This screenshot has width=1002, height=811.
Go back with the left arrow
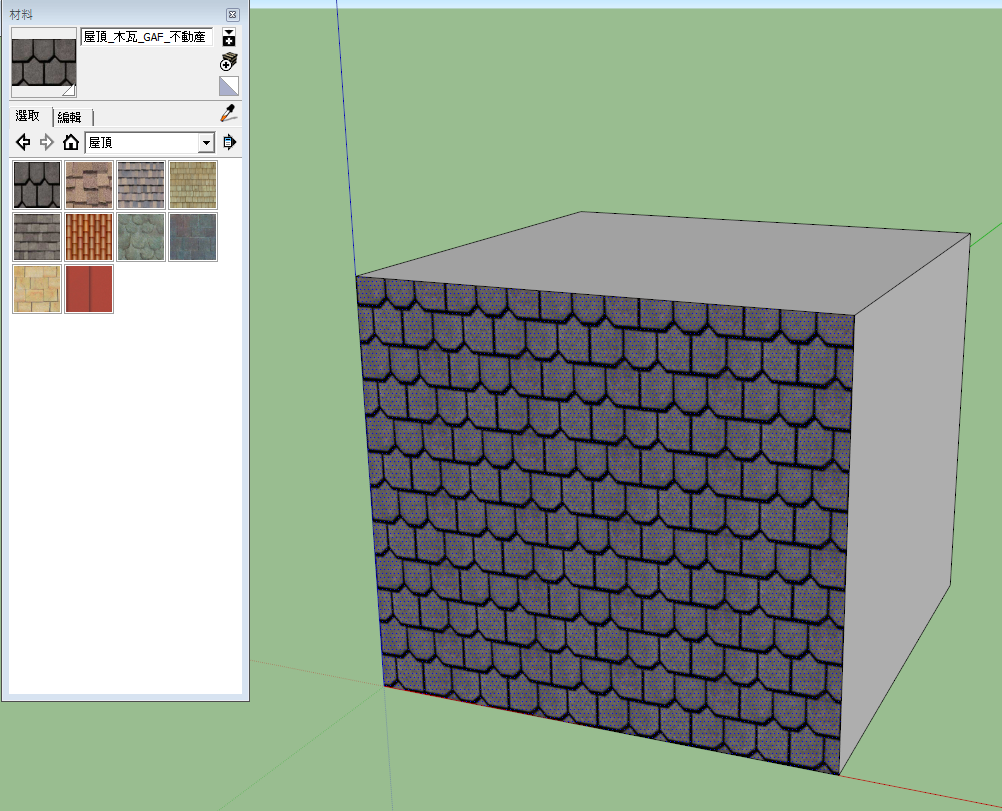23,142
